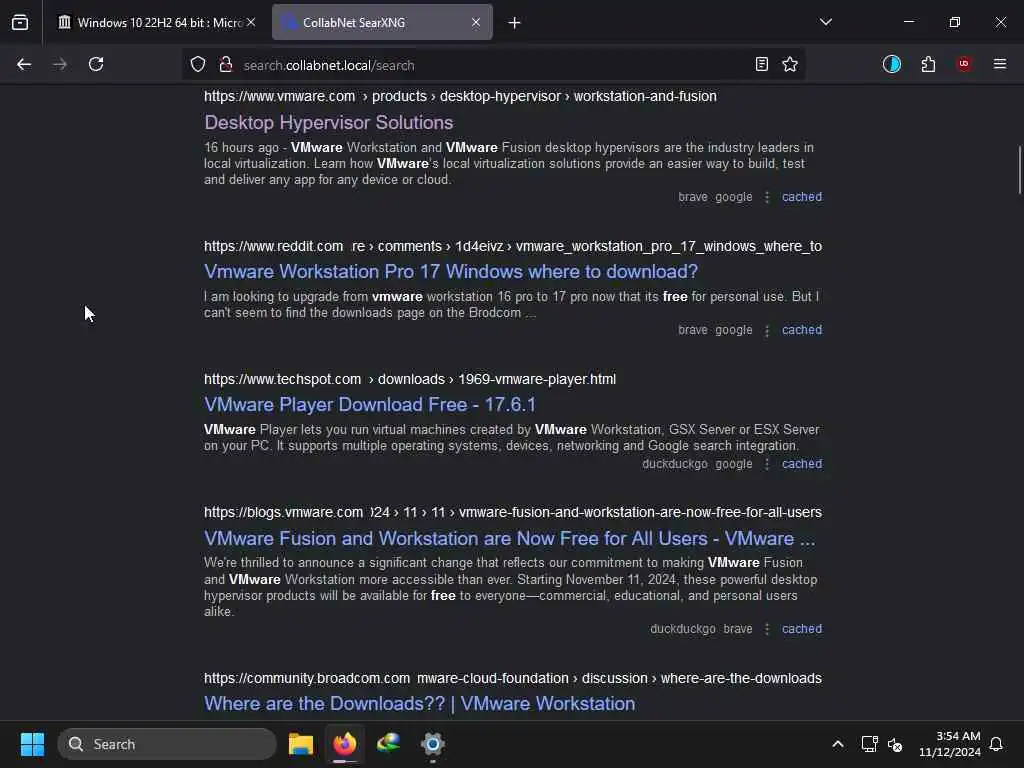Toggle reader view in the address bar
Screen dimensions: 1024x768
tap(761, 64)
